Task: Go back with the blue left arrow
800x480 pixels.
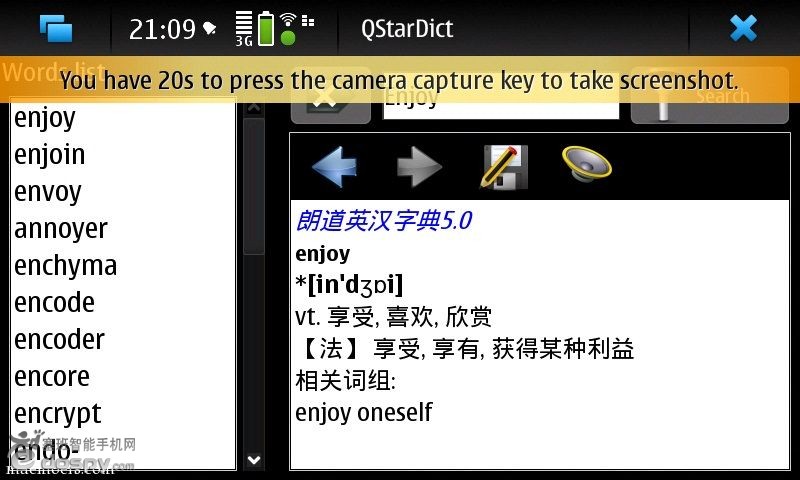Action: click(x=334, y=167)
